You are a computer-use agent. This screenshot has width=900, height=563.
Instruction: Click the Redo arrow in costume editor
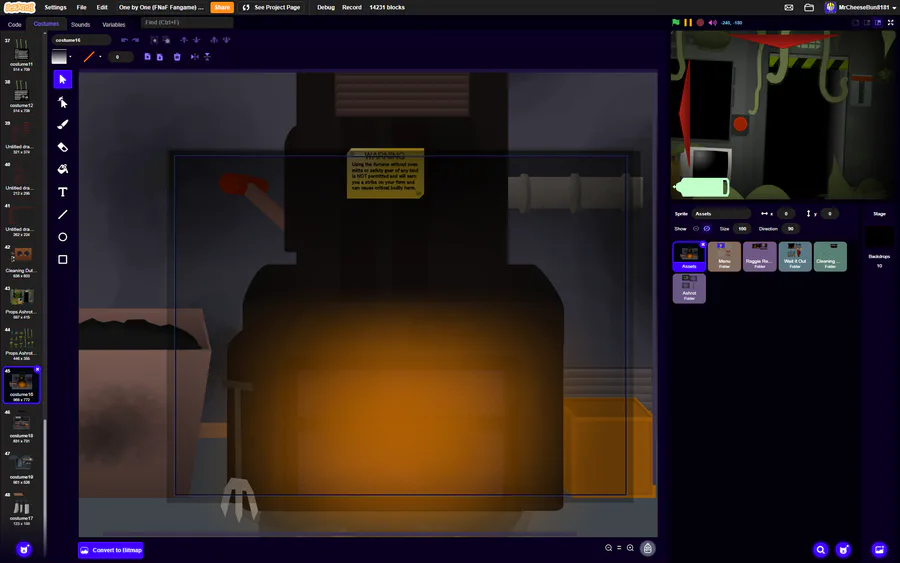pos(135,40)
